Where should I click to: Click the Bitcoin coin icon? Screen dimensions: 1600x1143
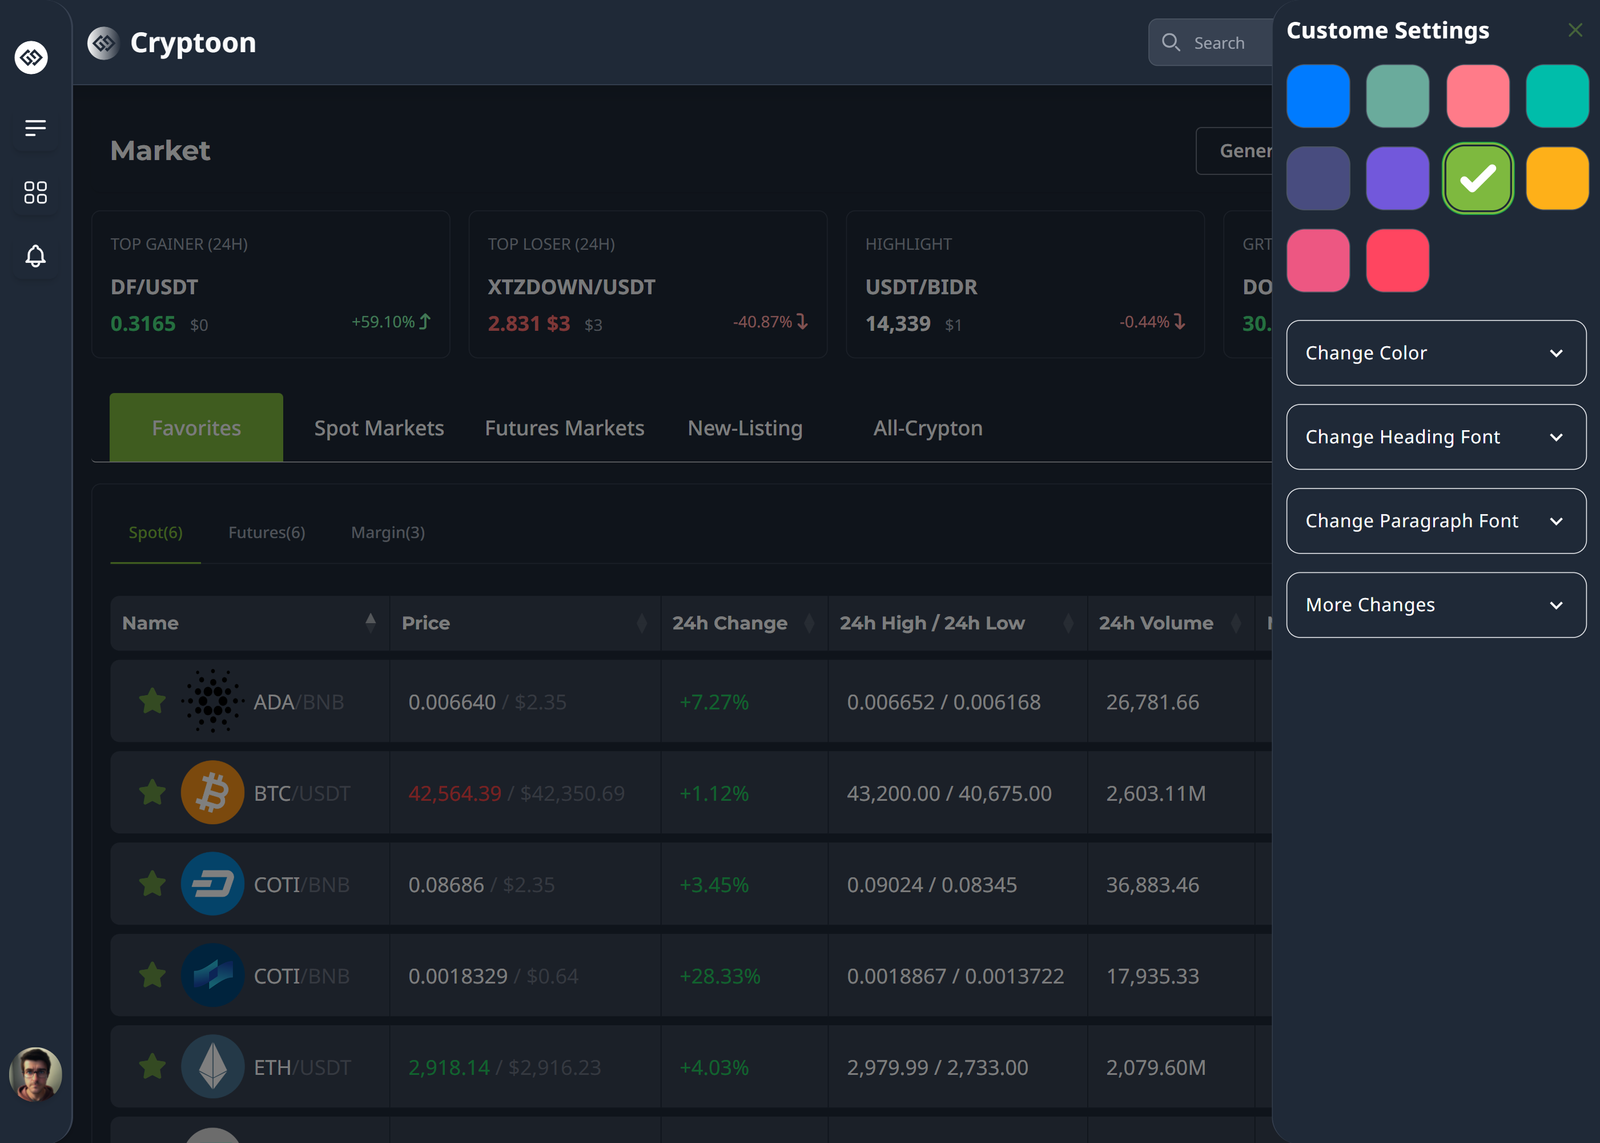click(x=212, y=793)
